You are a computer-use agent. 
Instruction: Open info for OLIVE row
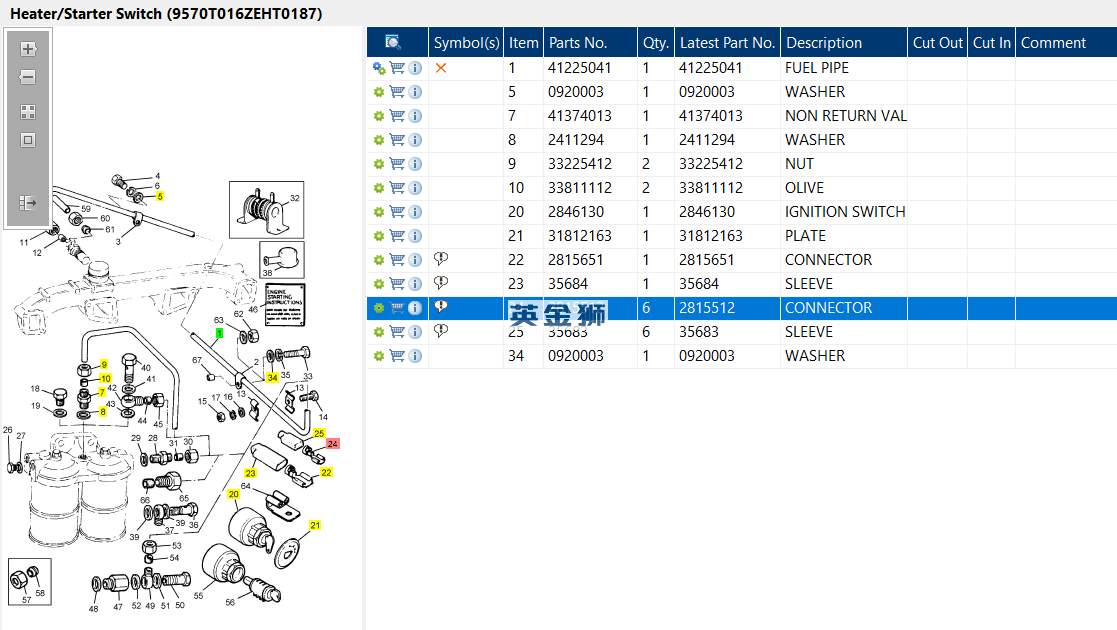415,188
